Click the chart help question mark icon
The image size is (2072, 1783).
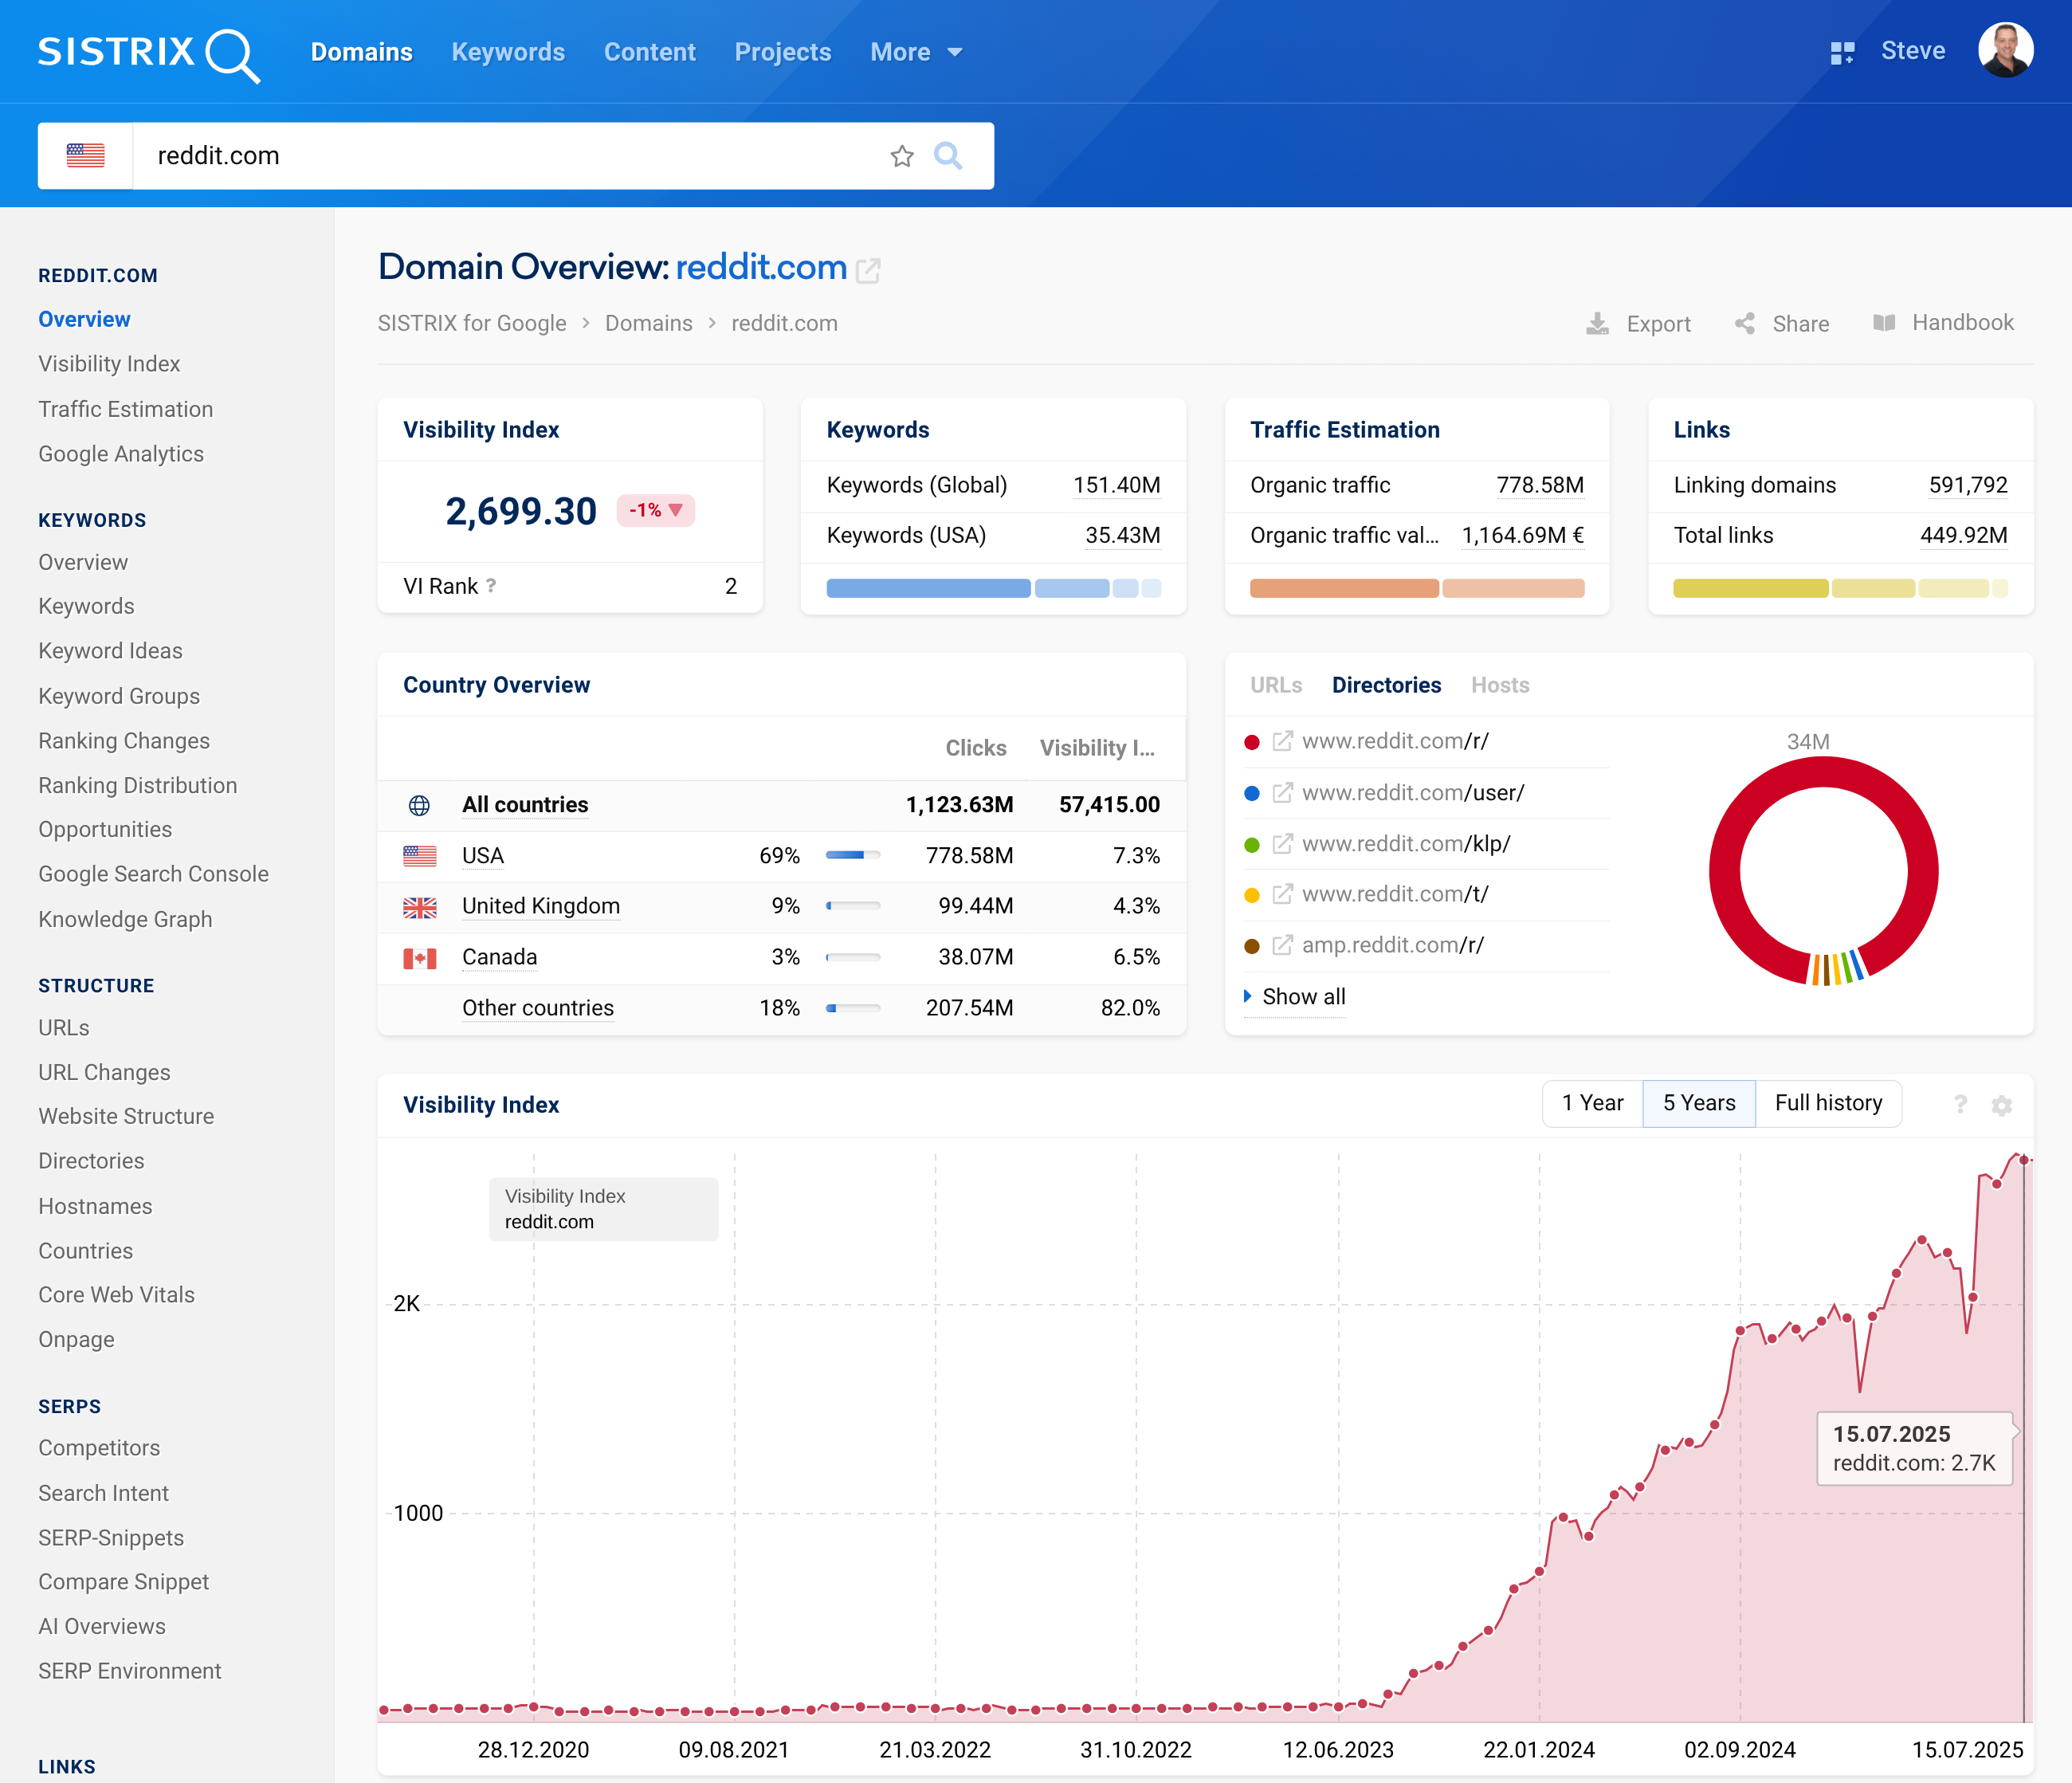pos(1960,1104)
